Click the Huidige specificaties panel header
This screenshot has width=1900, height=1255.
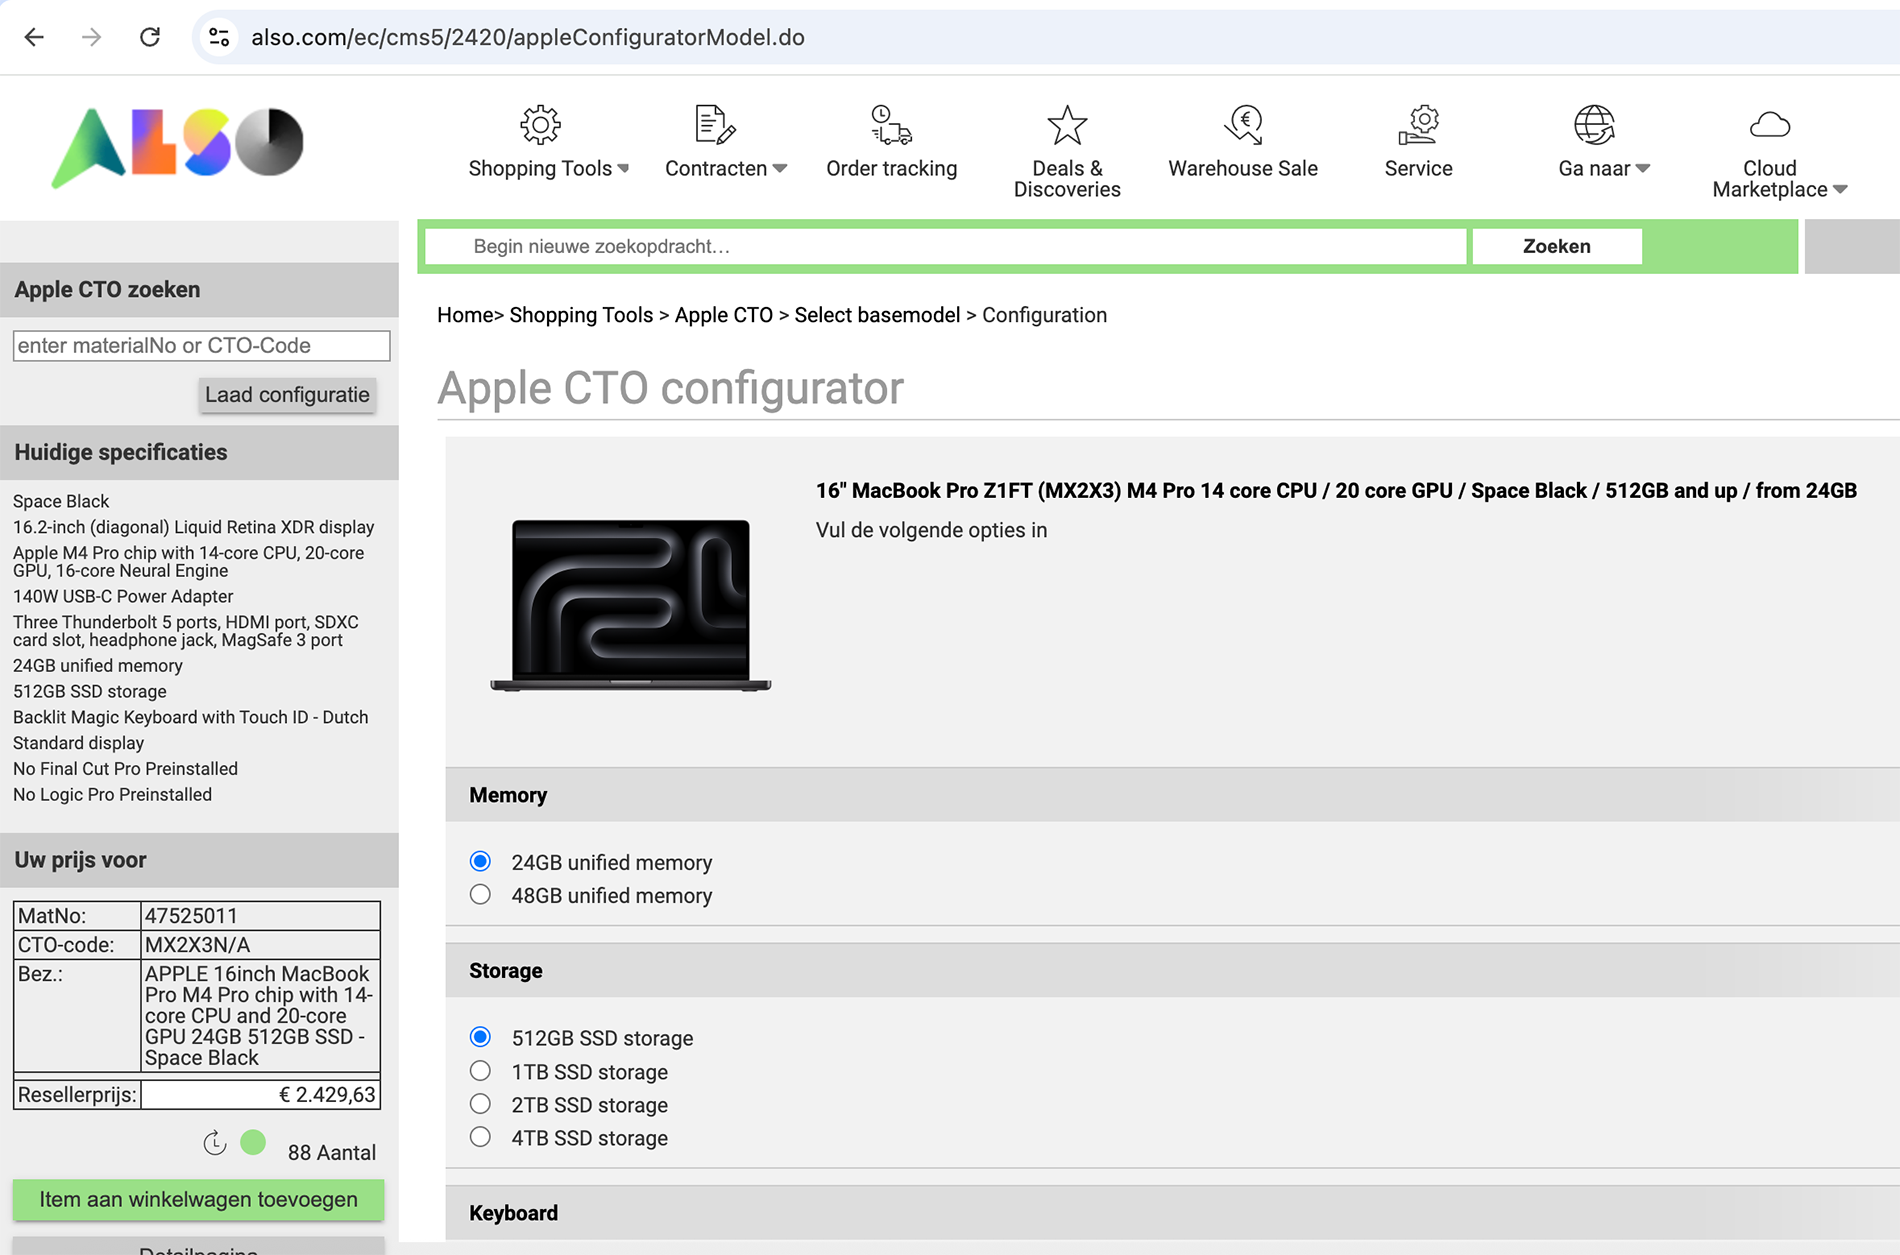pyautogui.click(x=199, y=452)
